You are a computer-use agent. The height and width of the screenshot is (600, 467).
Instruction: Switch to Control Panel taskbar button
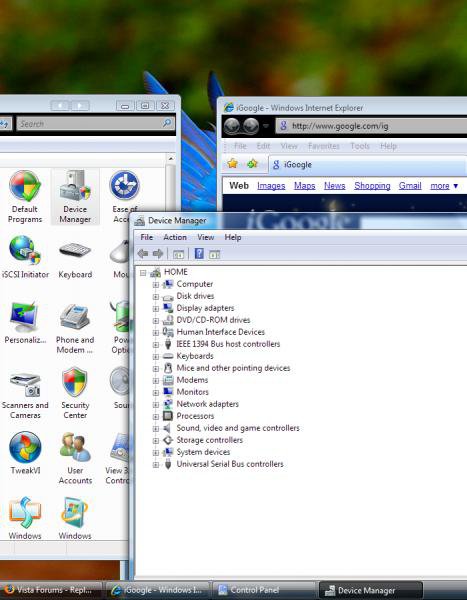(x=264, y=590)
